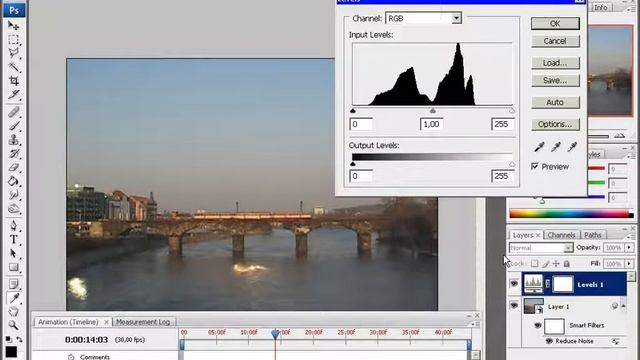
Task: Click the Save... button
Action: (x=555, y=80)
